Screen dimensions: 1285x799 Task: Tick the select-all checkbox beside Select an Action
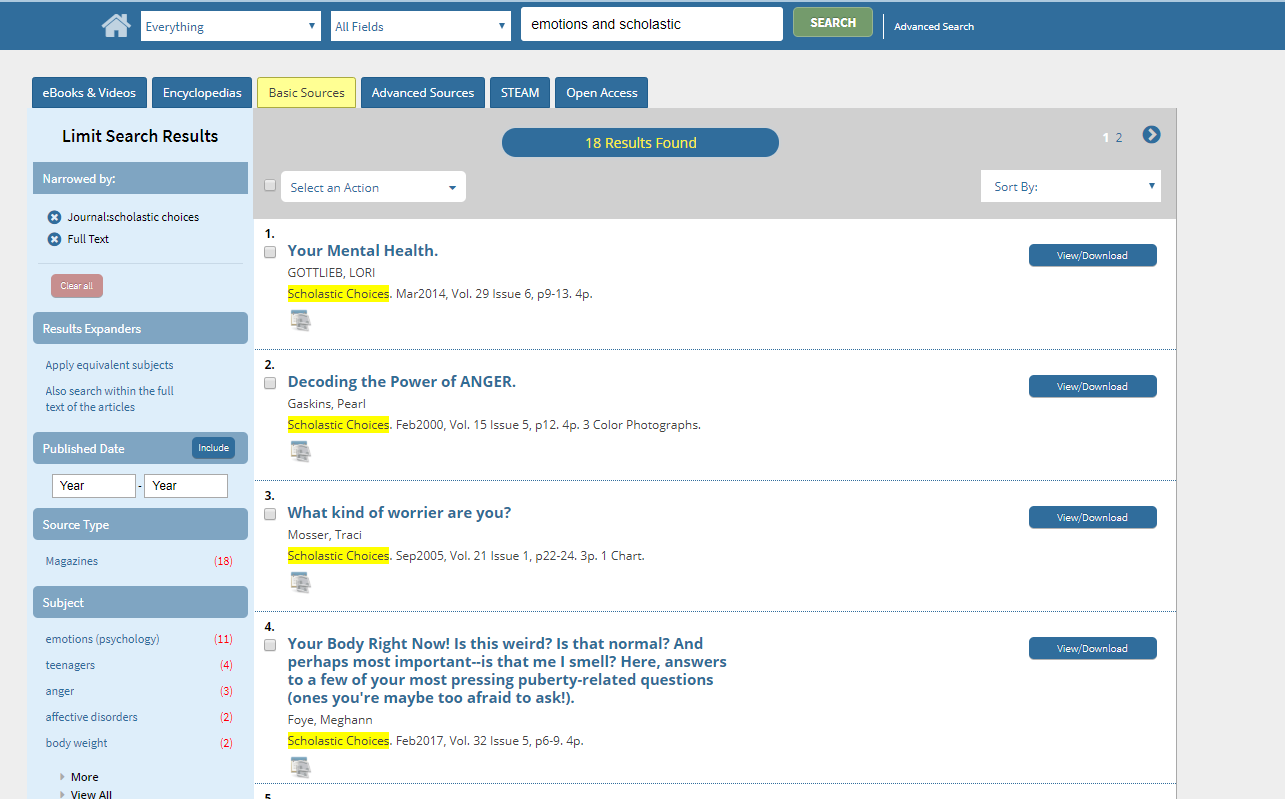pos(270,185)
